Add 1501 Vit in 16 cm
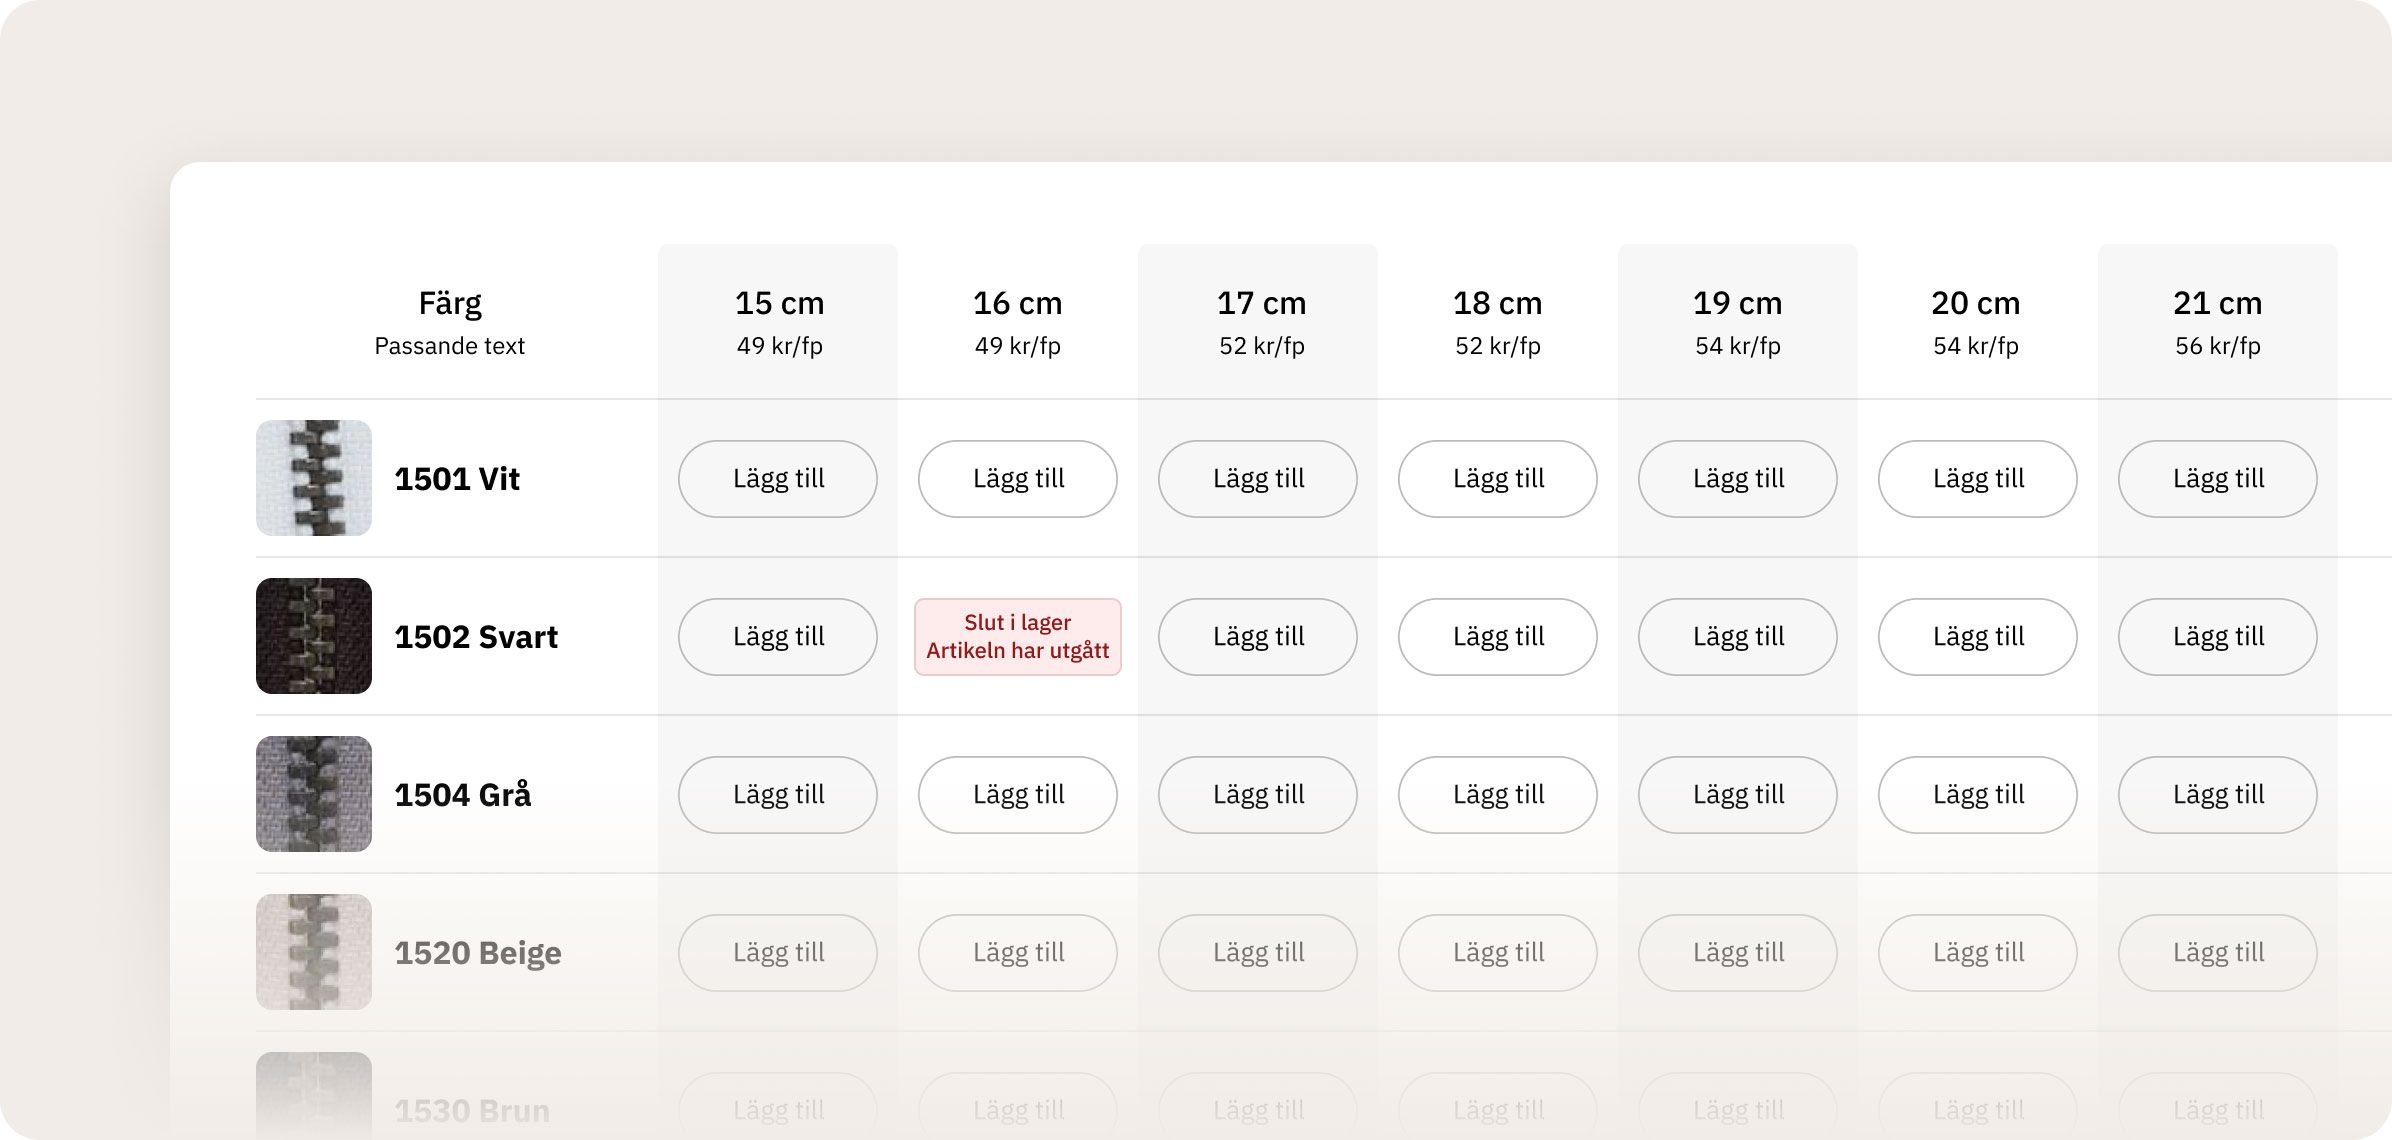This screenshot has height=1140, width=2392. pos(1018,479)
